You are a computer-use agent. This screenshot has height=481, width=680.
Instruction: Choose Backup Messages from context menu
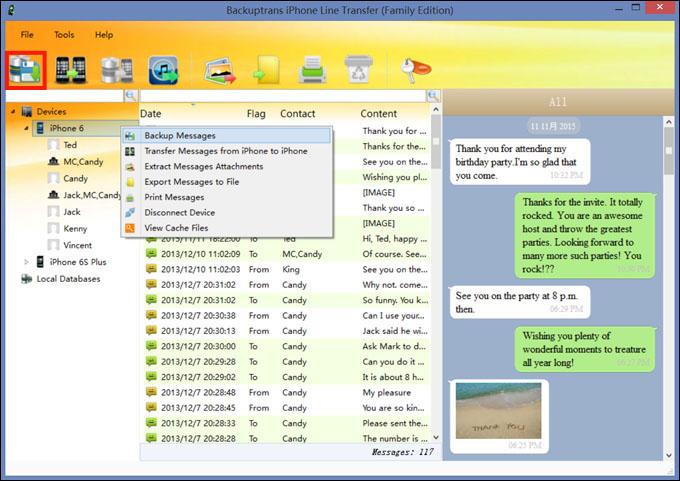click(226, 135)
